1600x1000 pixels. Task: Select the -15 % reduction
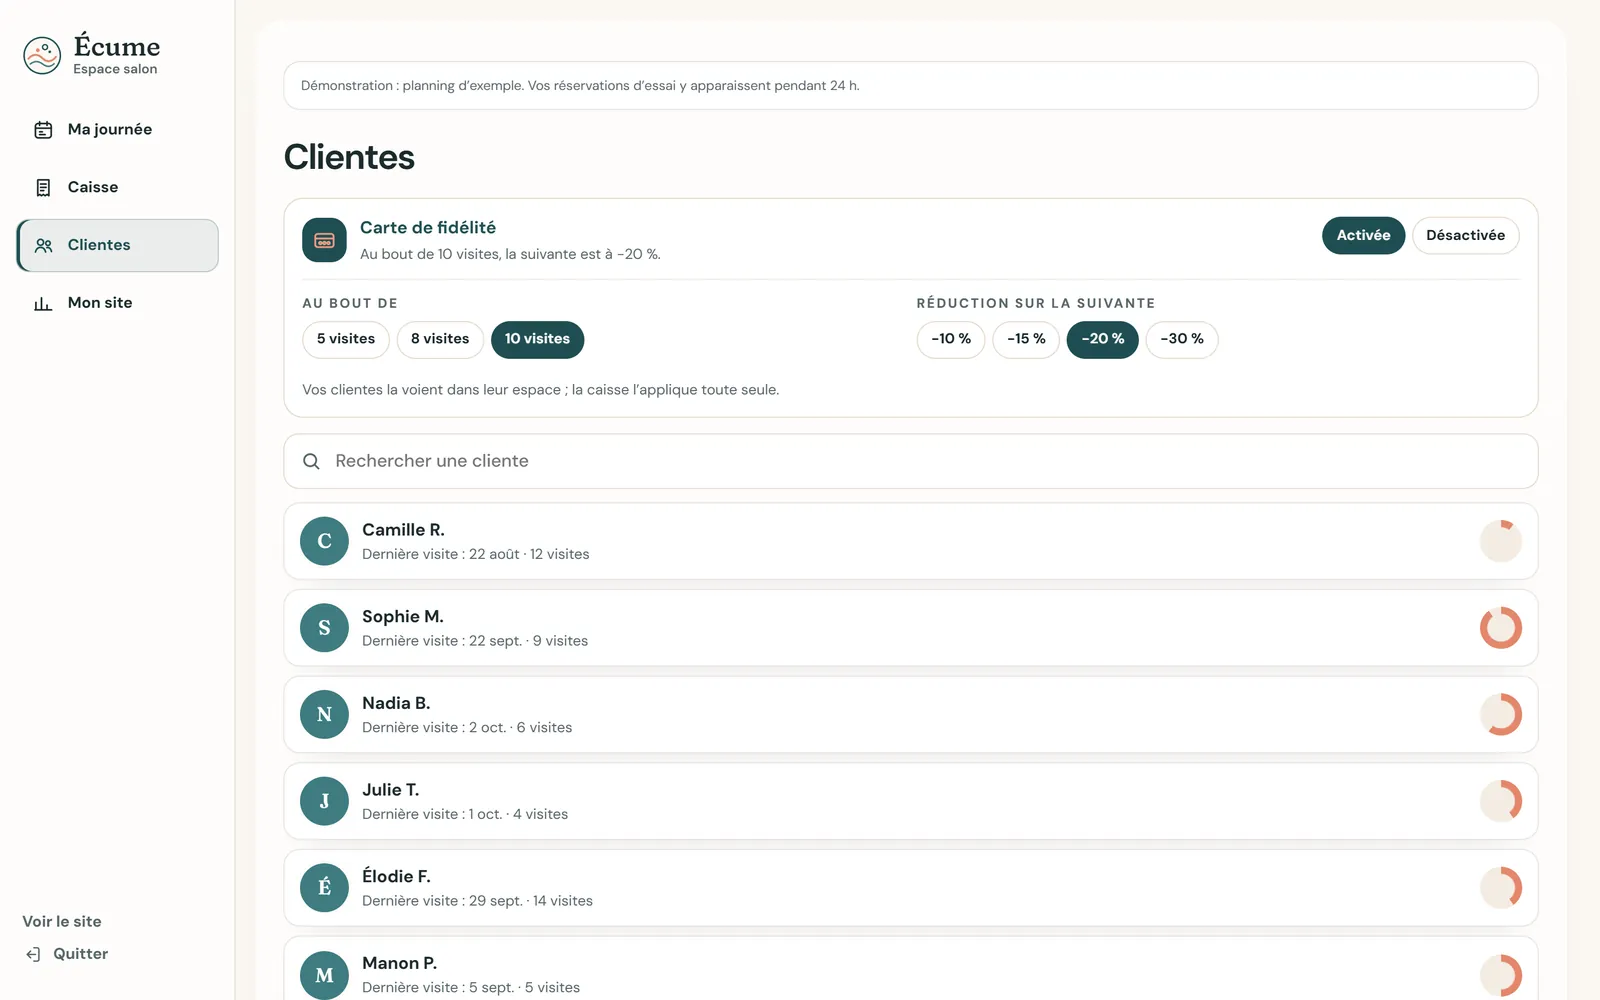(x=1026, y=340)
